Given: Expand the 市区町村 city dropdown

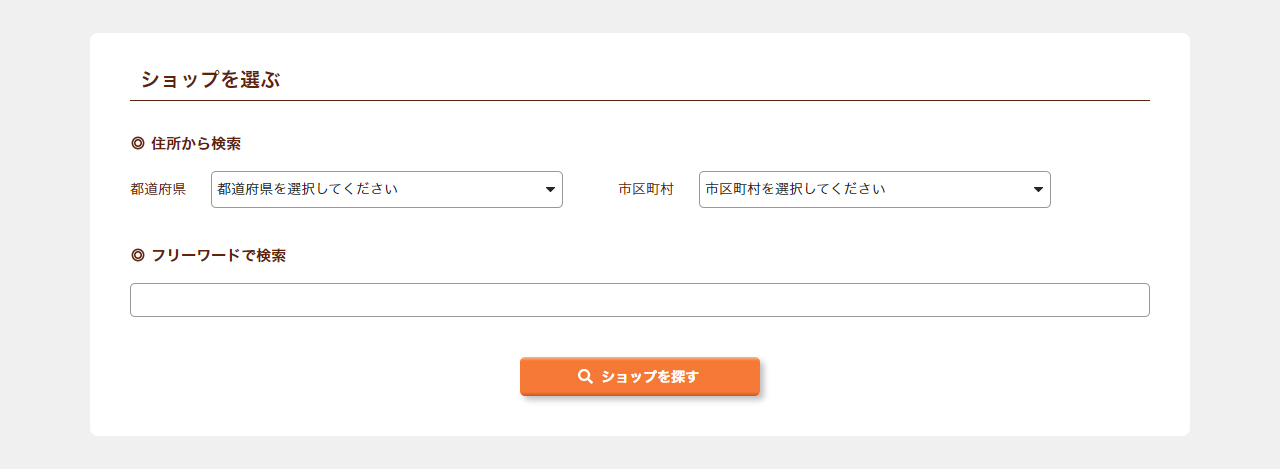Looking at the screenshot, I should 874,189.
